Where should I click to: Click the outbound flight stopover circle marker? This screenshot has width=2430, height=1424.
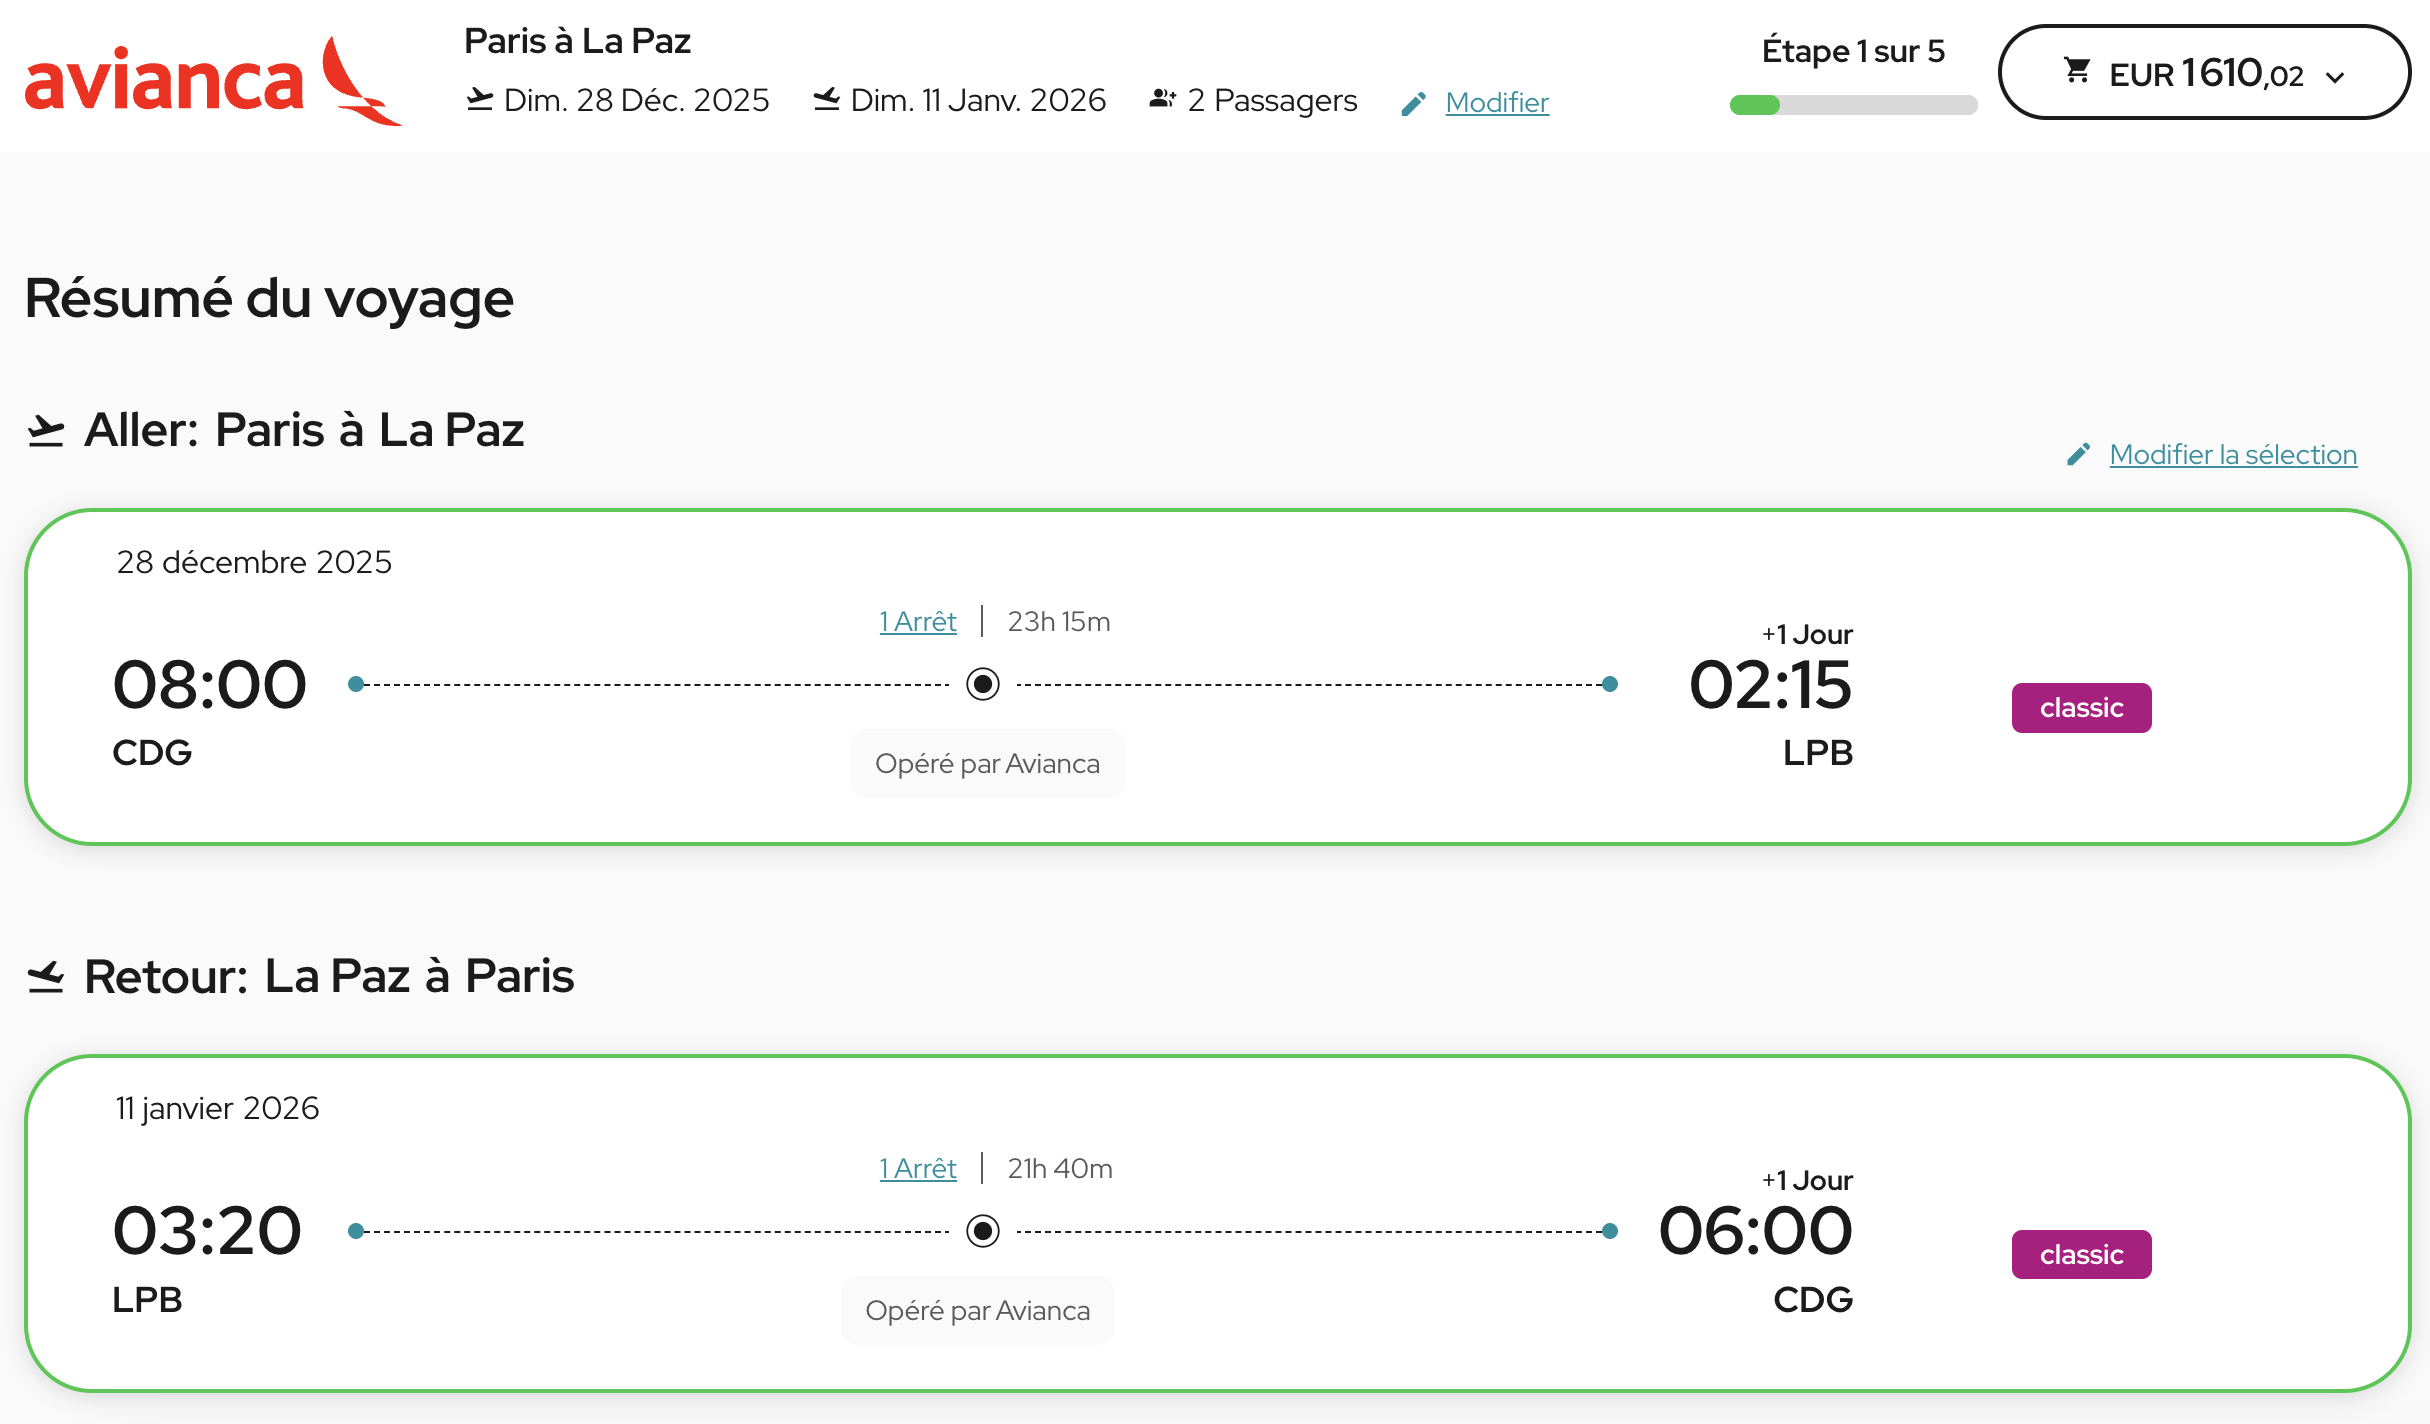tap(983, 684)
